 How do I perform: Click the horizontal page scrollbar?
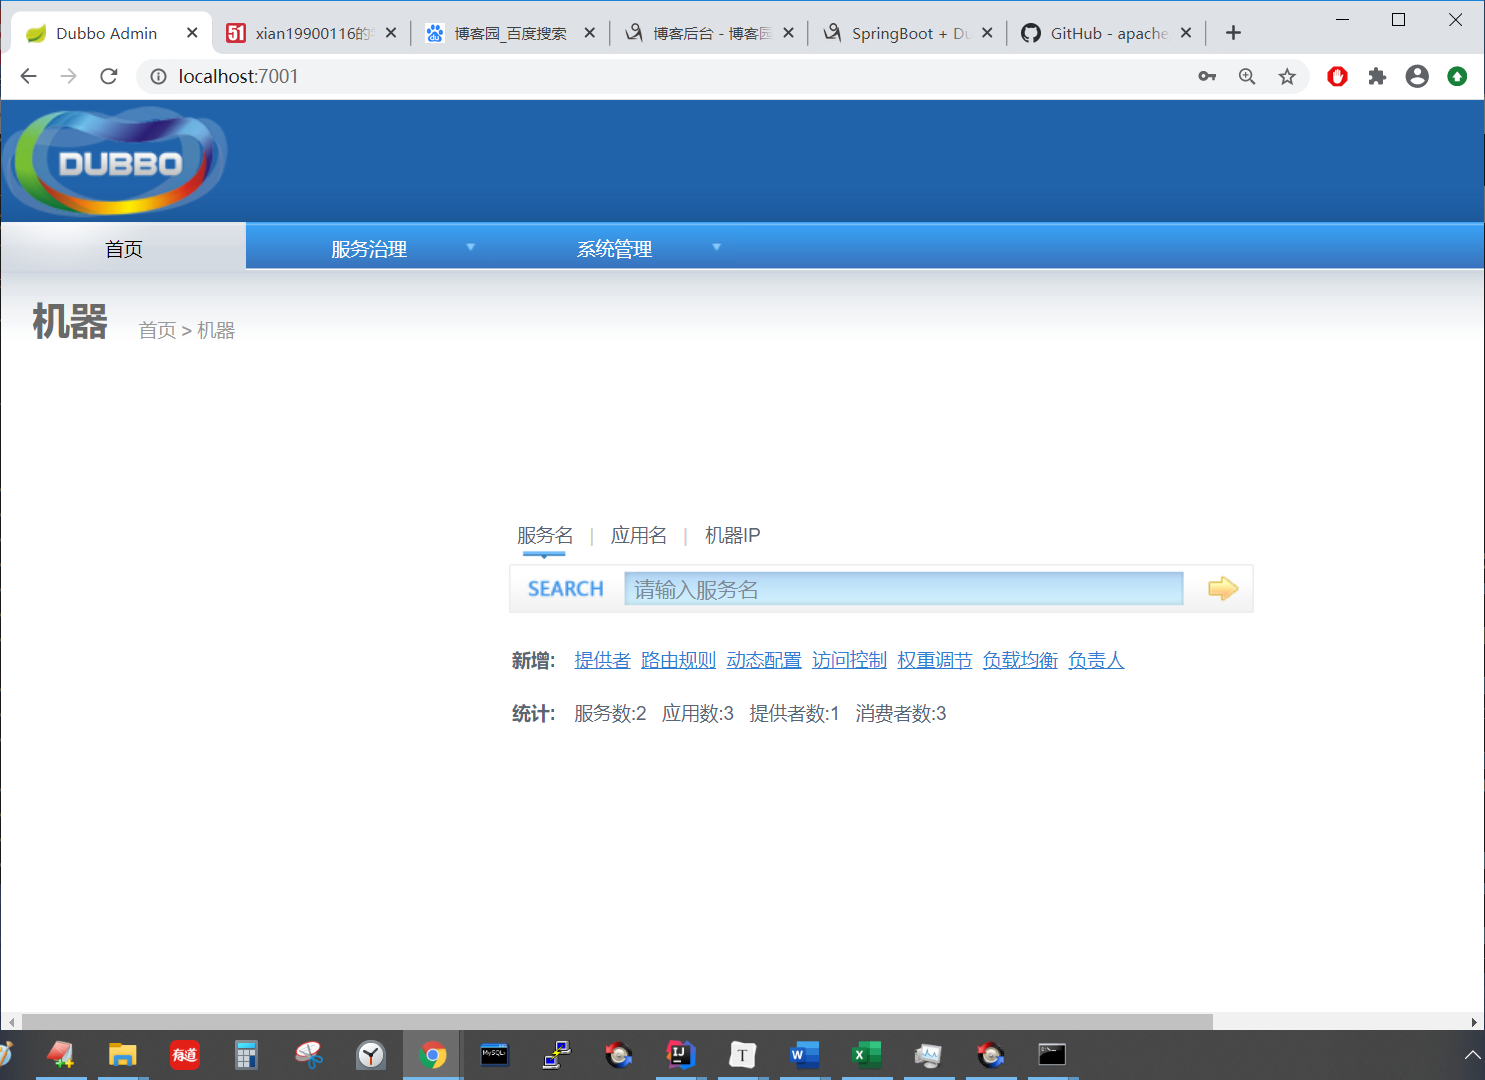[617, 1022]
